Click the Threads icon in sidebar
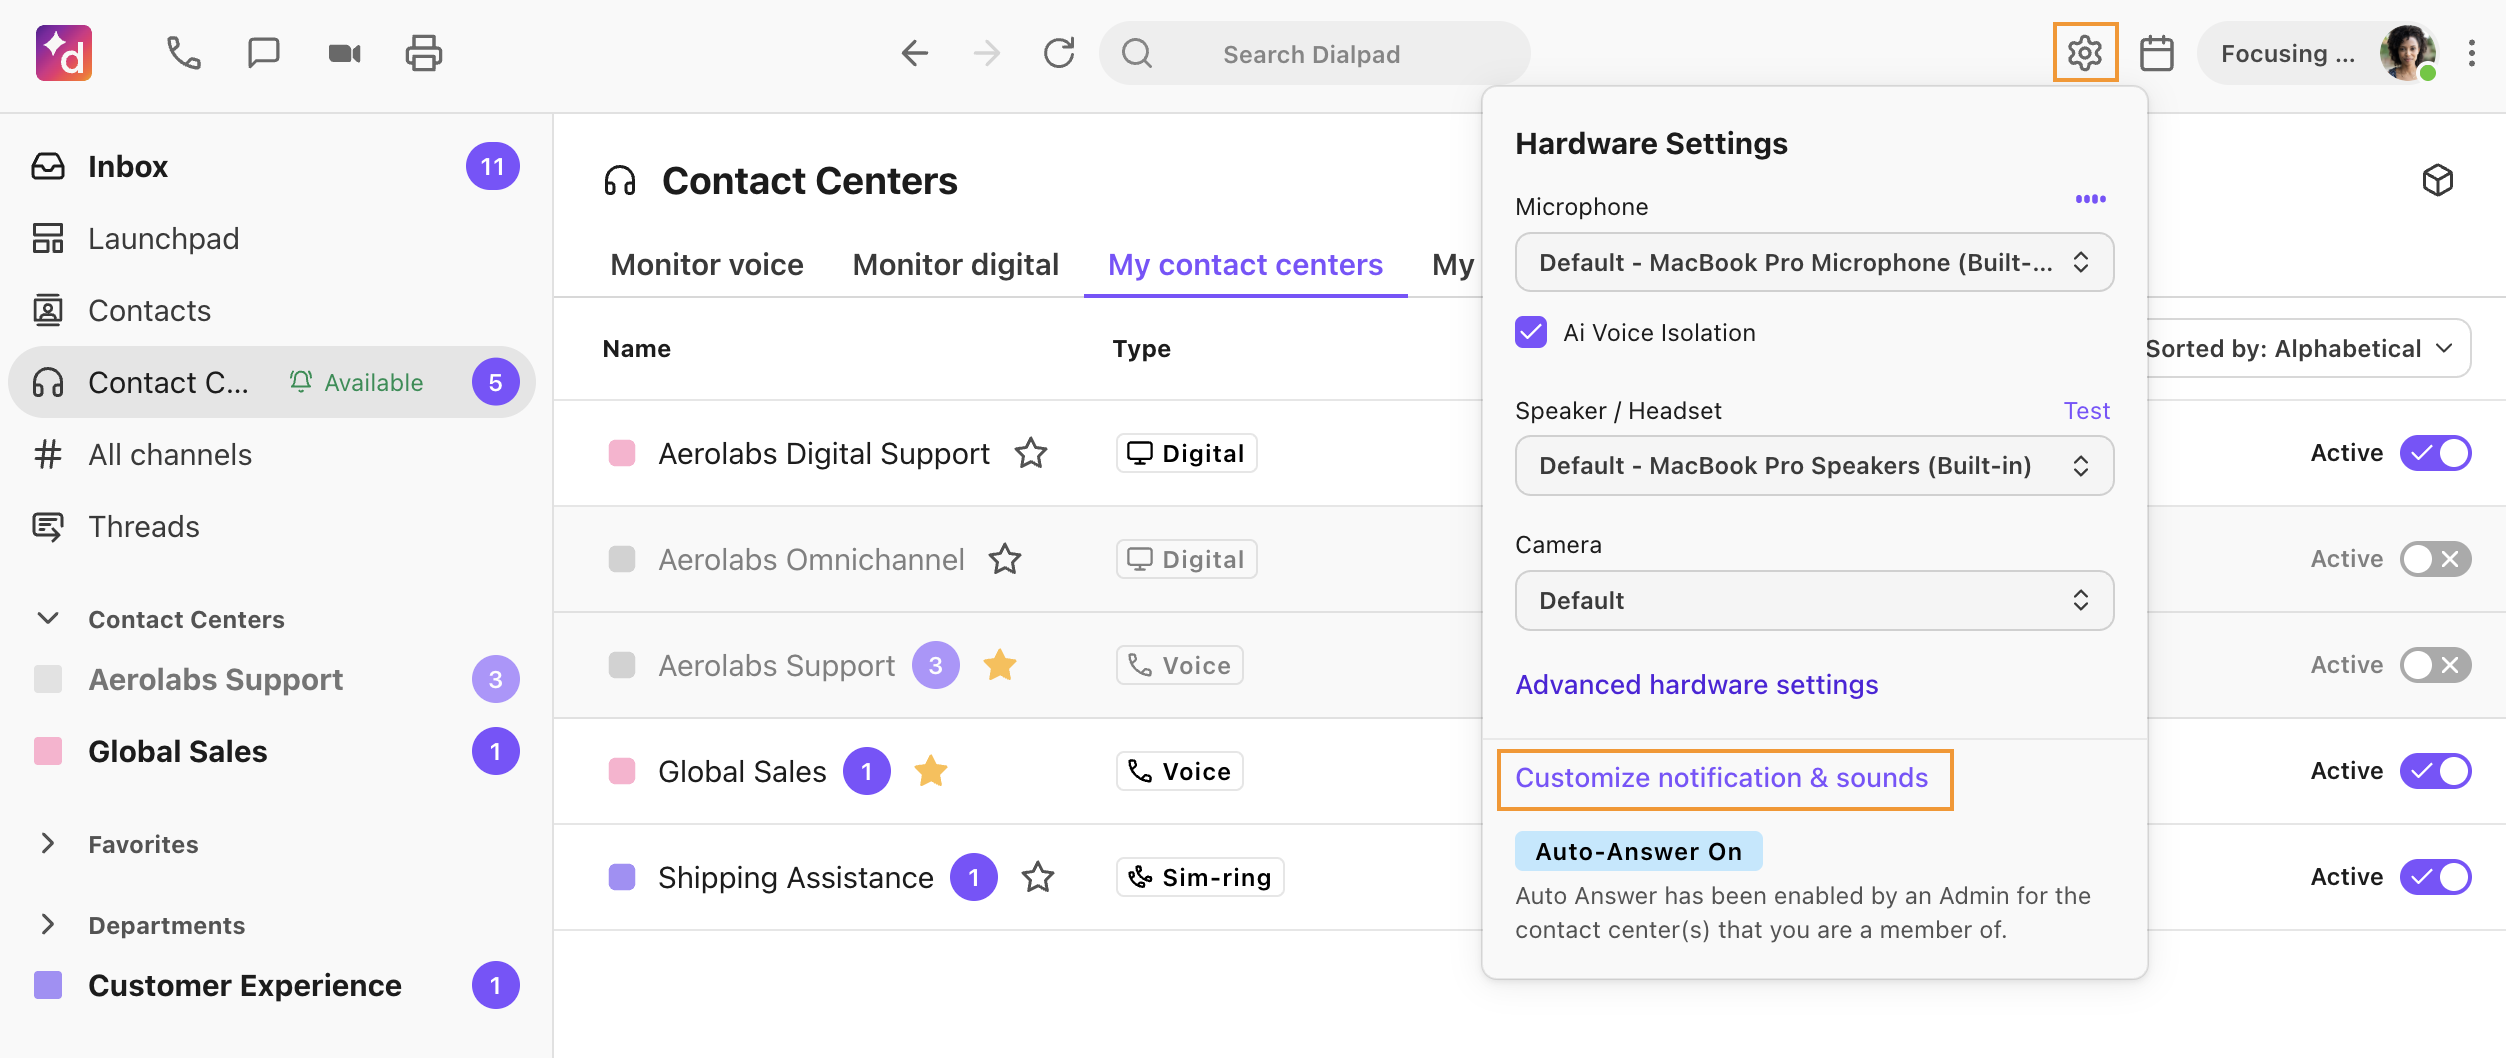The width and height of the screenshot is (2506, 1058). coord(48,526)
